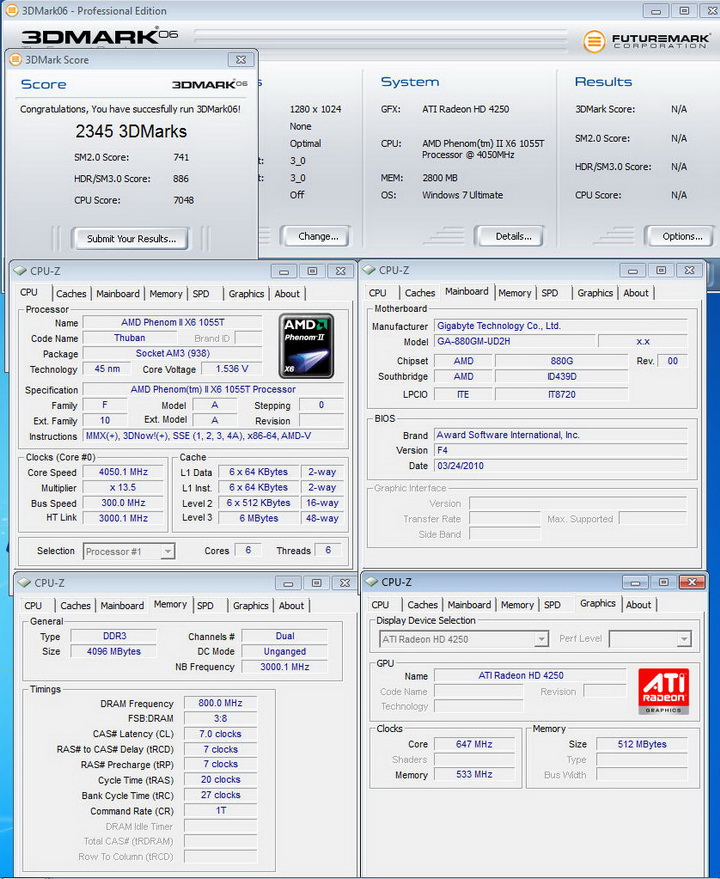Click the CPU-Z icon in the Mainboard window title
Image resolution: width=720 pixels, height=879 pixels.
[368, 270]
